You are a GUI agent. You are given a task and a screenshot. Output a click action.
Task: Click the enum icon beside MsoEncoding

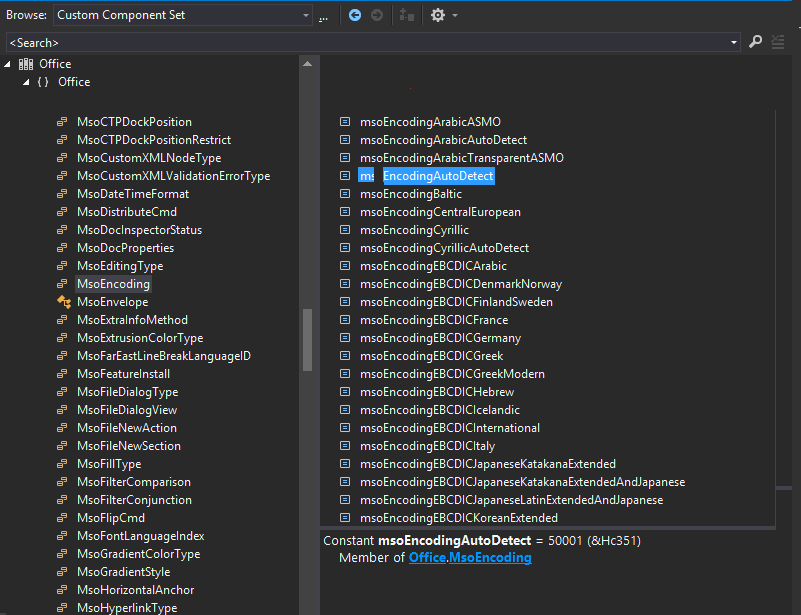[62, 284]
